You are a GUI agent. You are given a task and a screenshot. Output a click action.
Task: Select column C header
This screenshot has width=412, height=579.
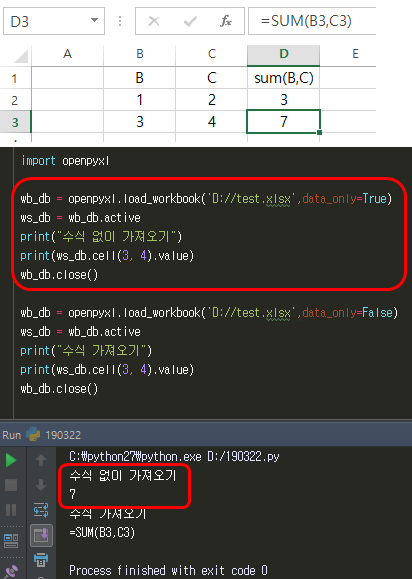[x=212, y=54]
